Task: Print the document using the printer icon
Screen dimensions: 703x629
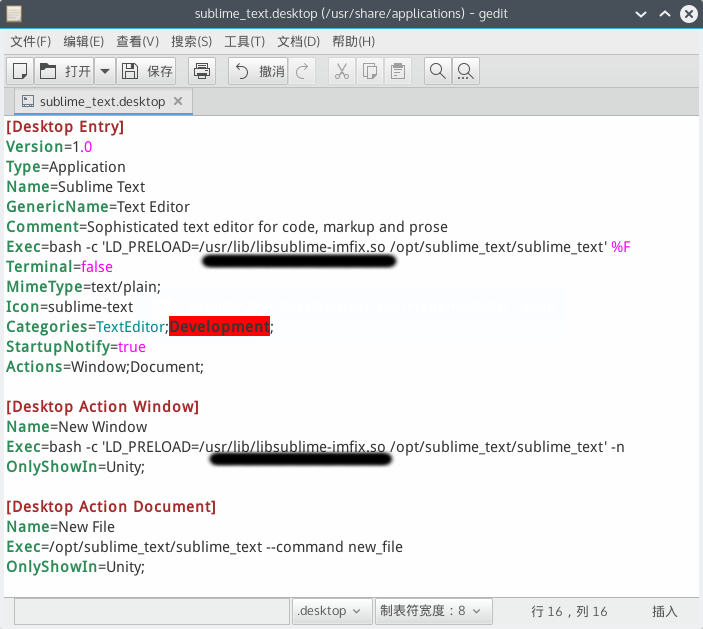Action: click(202, 71)
